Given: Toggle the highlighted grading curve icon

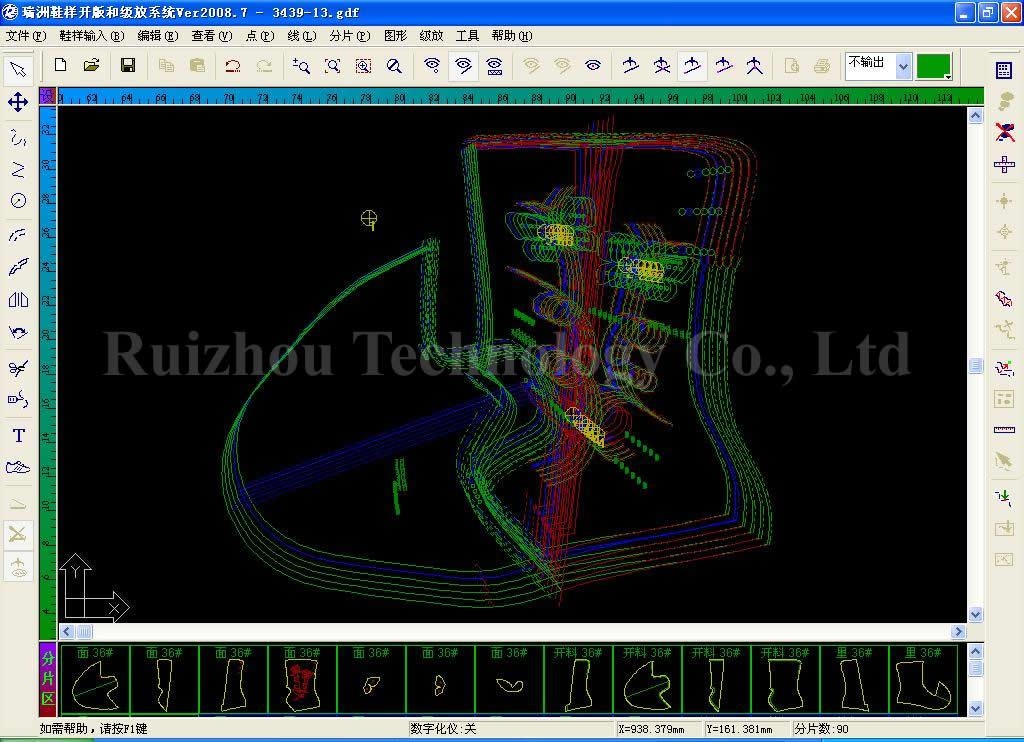Looking at the screenshot, I should (x=692, y=65).
